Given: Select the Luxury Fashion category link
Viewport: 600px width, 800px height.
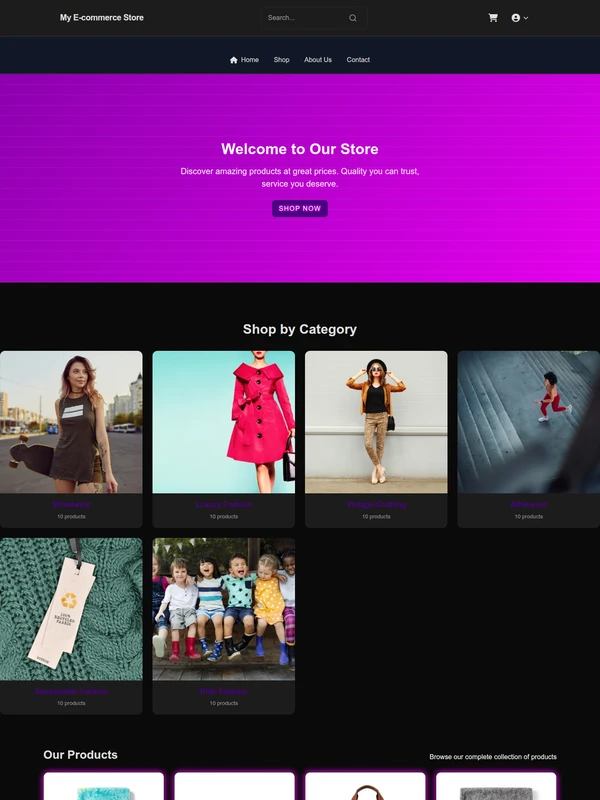Looking at the screenshot, I should click(x=223, y=504).
